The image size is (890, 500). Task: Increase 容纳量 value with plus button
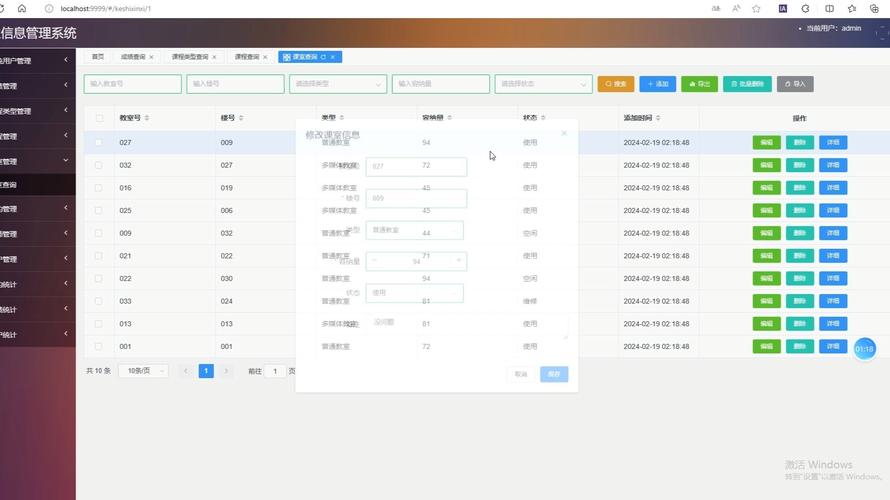pos(458,261)
